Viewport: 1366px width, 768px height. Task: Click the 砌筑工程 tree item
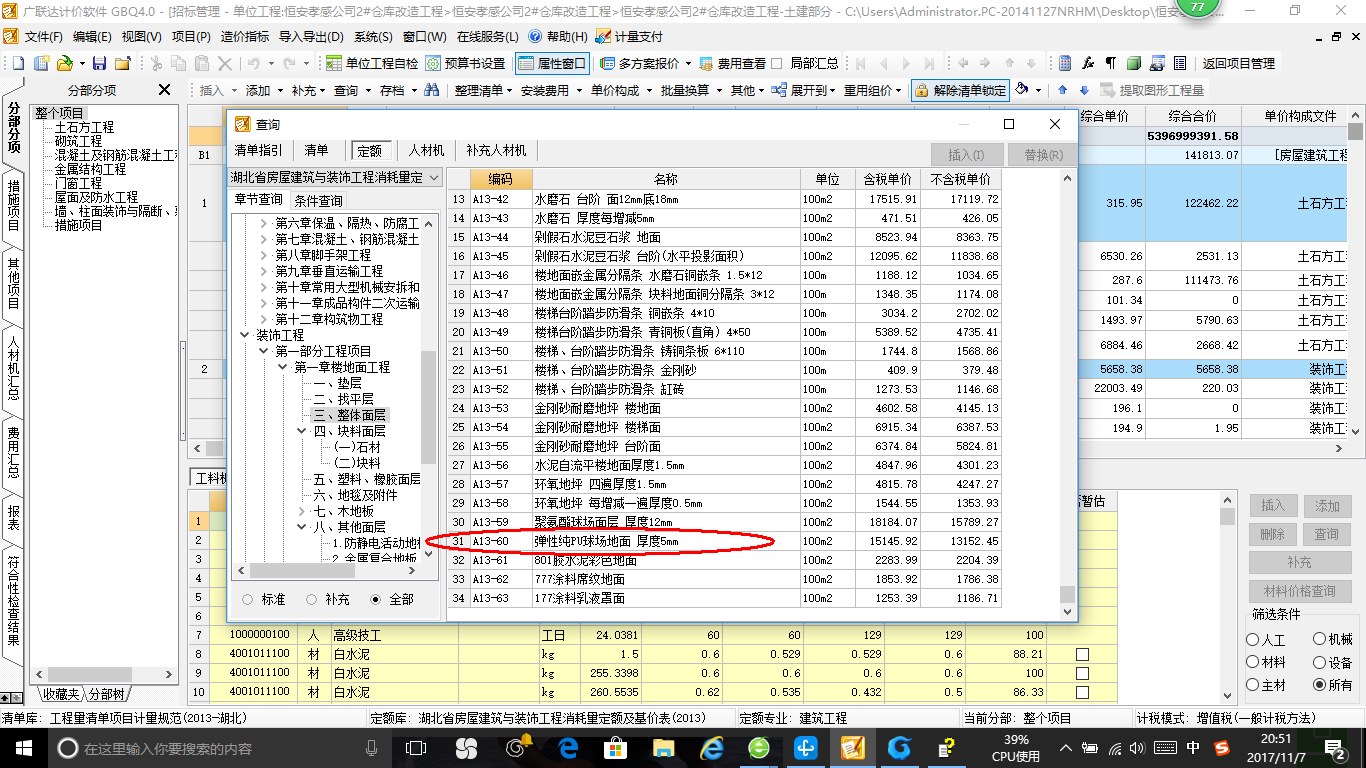pyautogui.click(x=78, y=141)
